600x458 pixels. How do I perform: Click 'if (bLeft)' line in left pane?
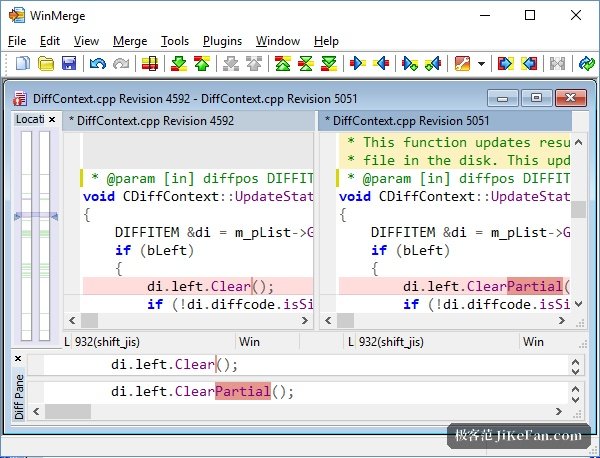tap(155, 251)
